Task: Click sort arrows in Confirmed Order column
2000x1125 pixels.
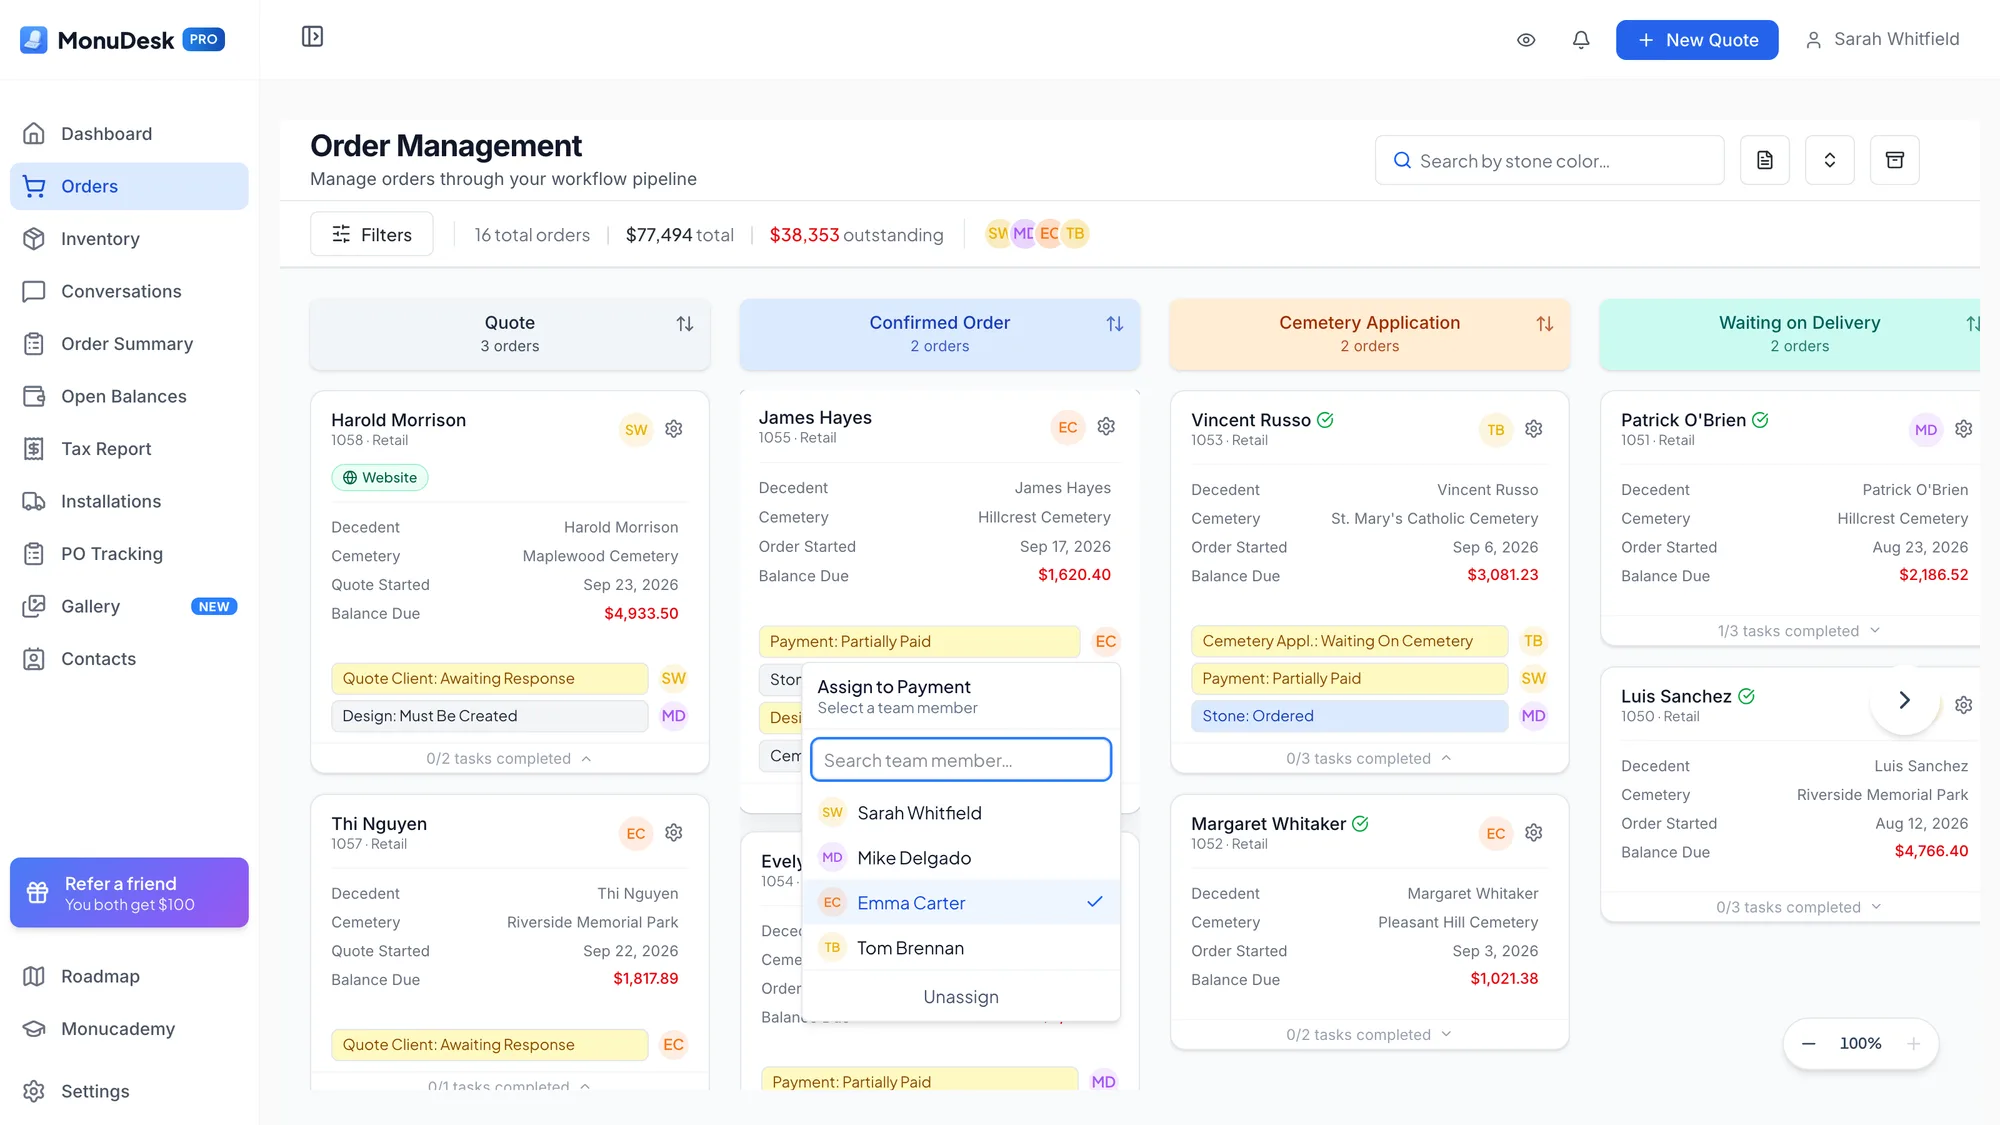Action: 1114,324
